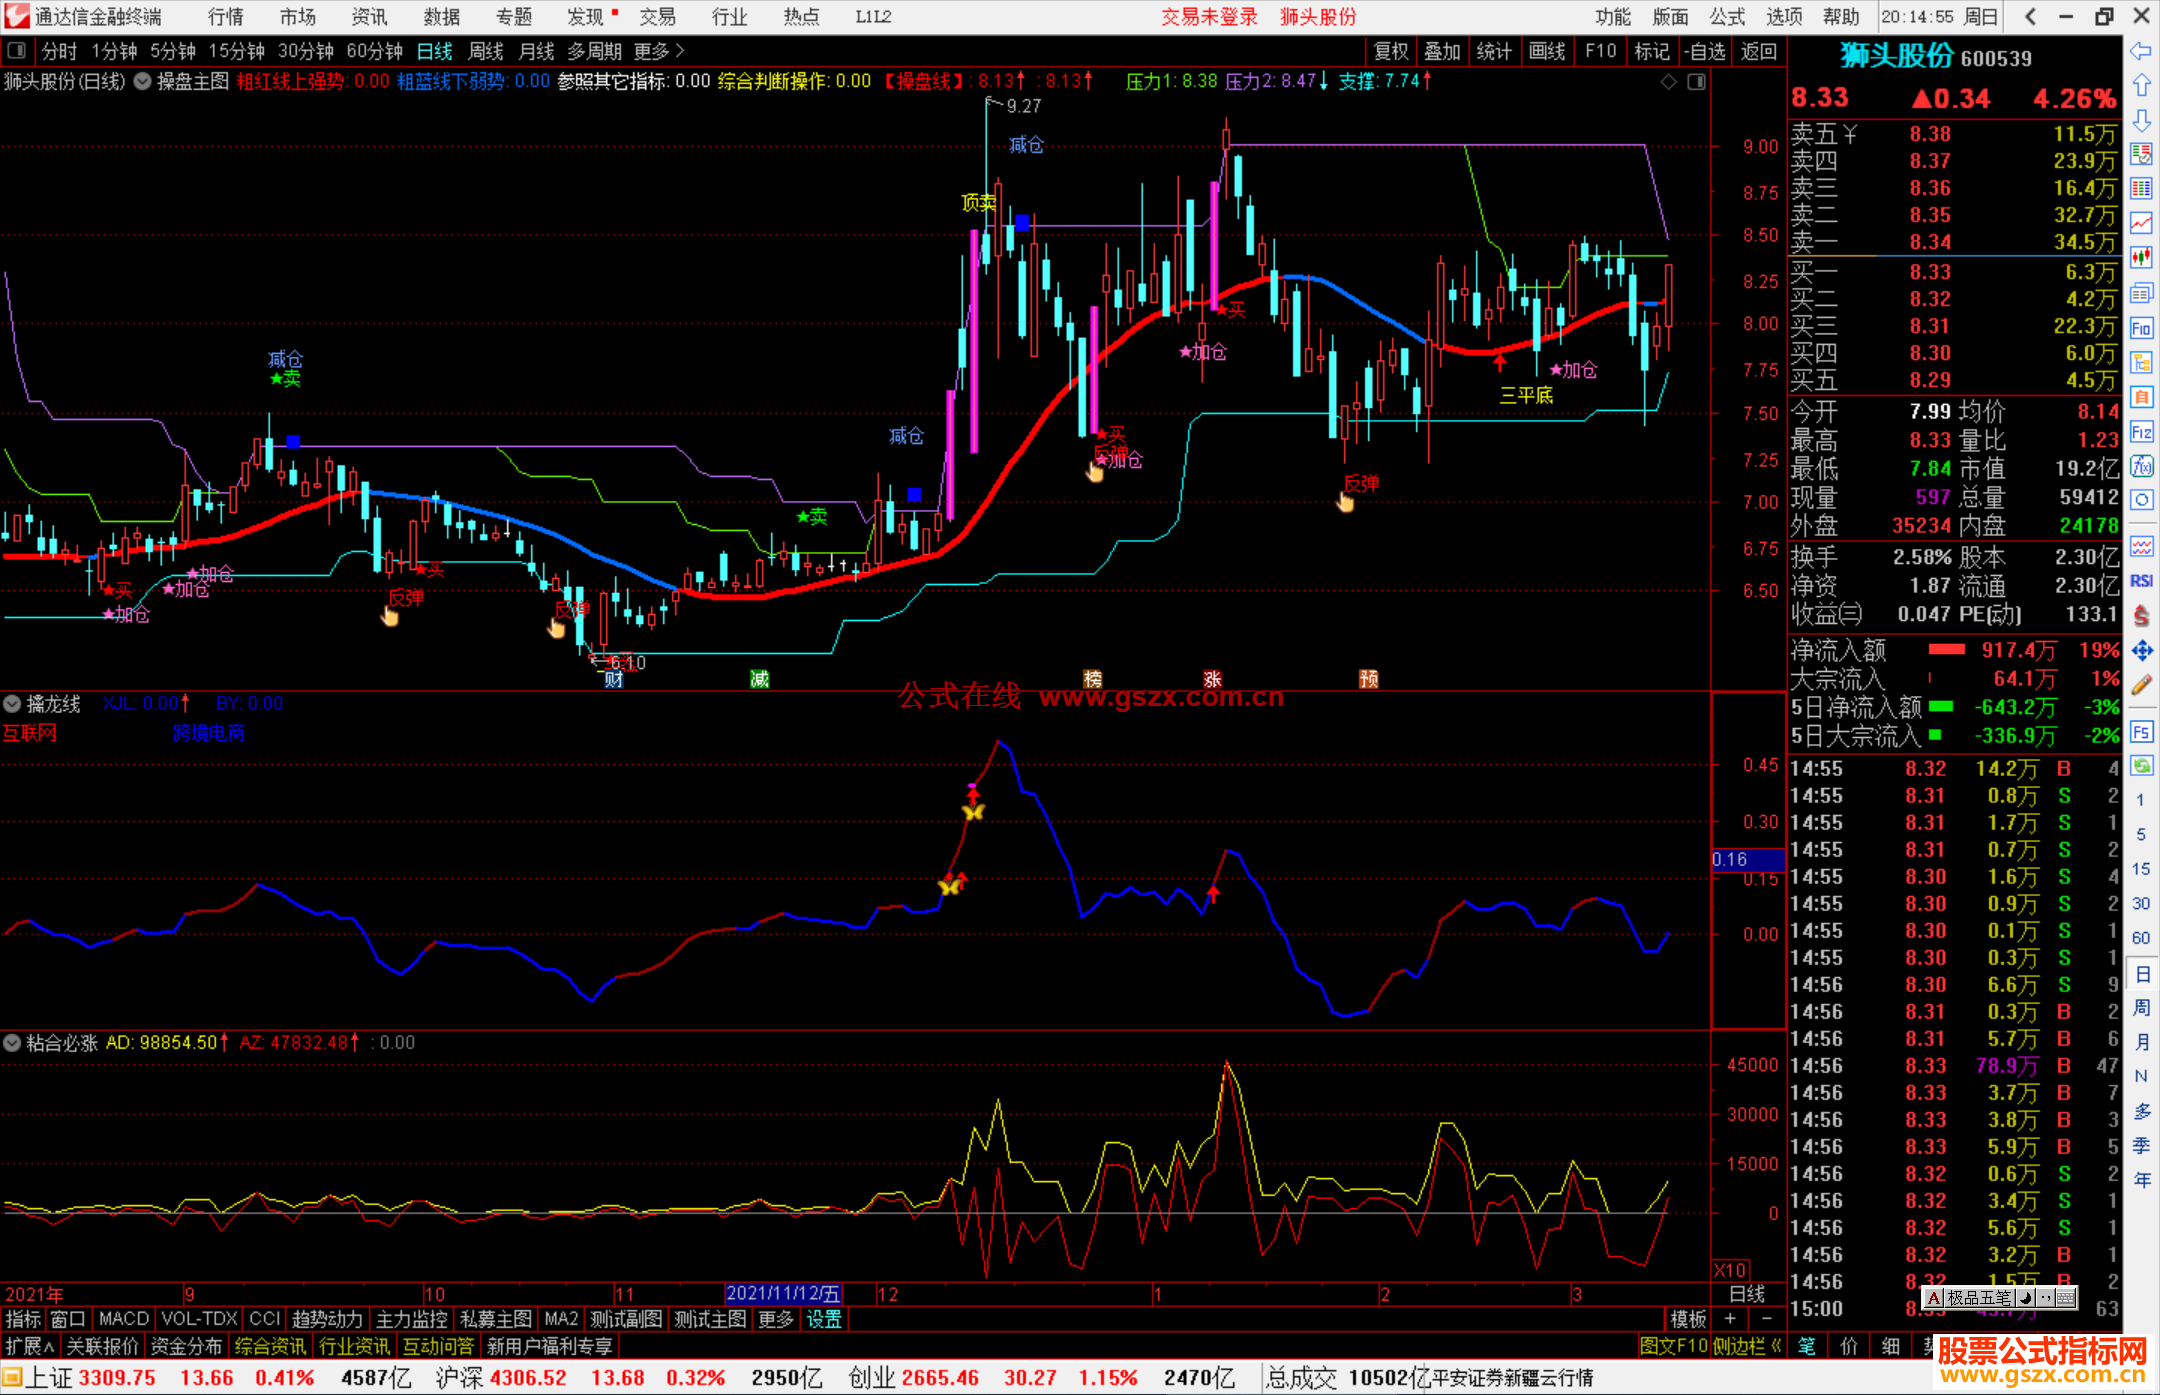Click the red dollar sign sidebar icon

[2141, 616]
